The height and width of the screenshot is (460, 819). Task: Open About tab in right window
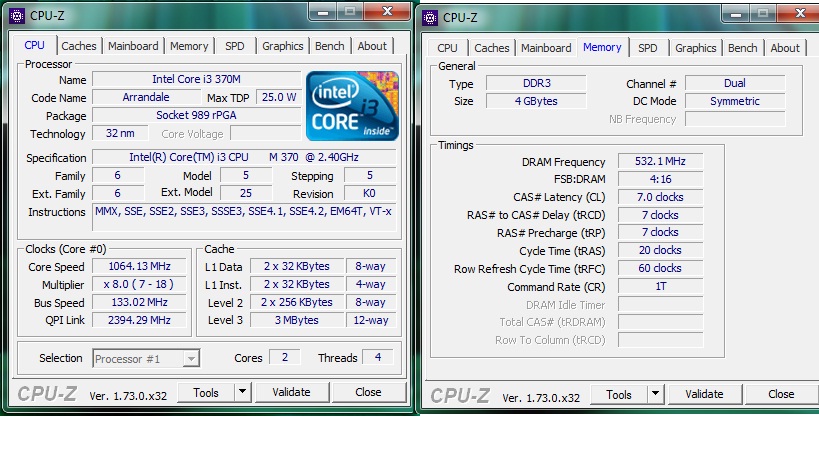[x=785, y=48]
